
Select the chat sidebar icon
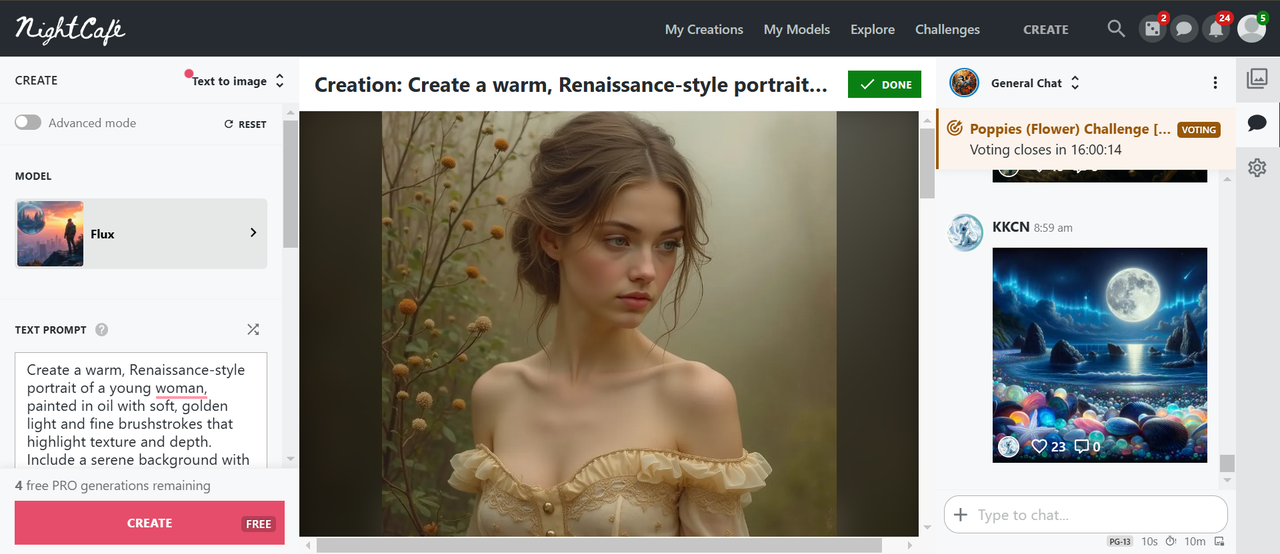[x=1257, y=124]
